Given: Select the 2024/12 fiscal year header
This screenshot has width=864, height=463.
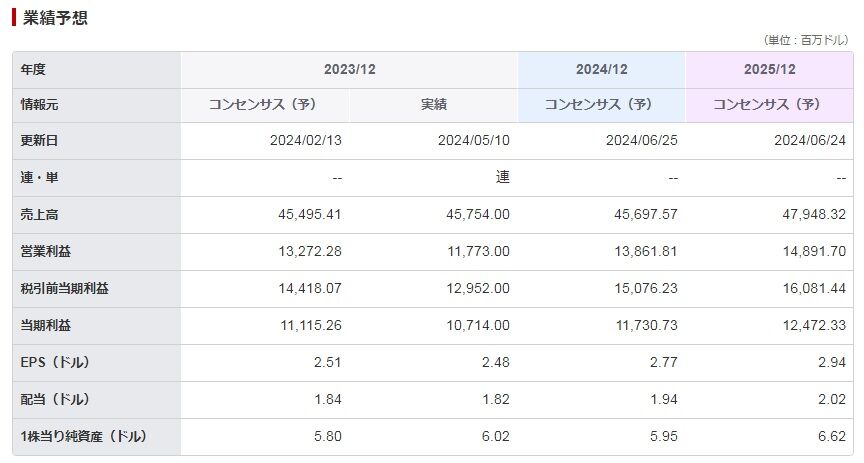Looking at the screenshot, I should (x=602, y=69).
